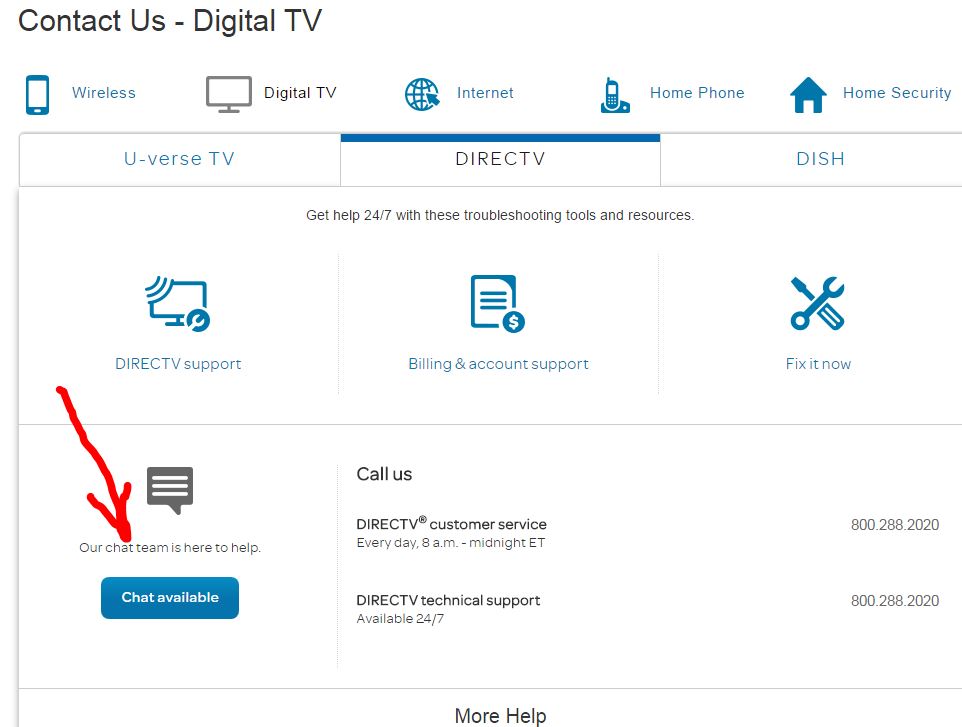Select the billing document icon with dollar sign
962x727 pixels.
(x=498, y=304)
